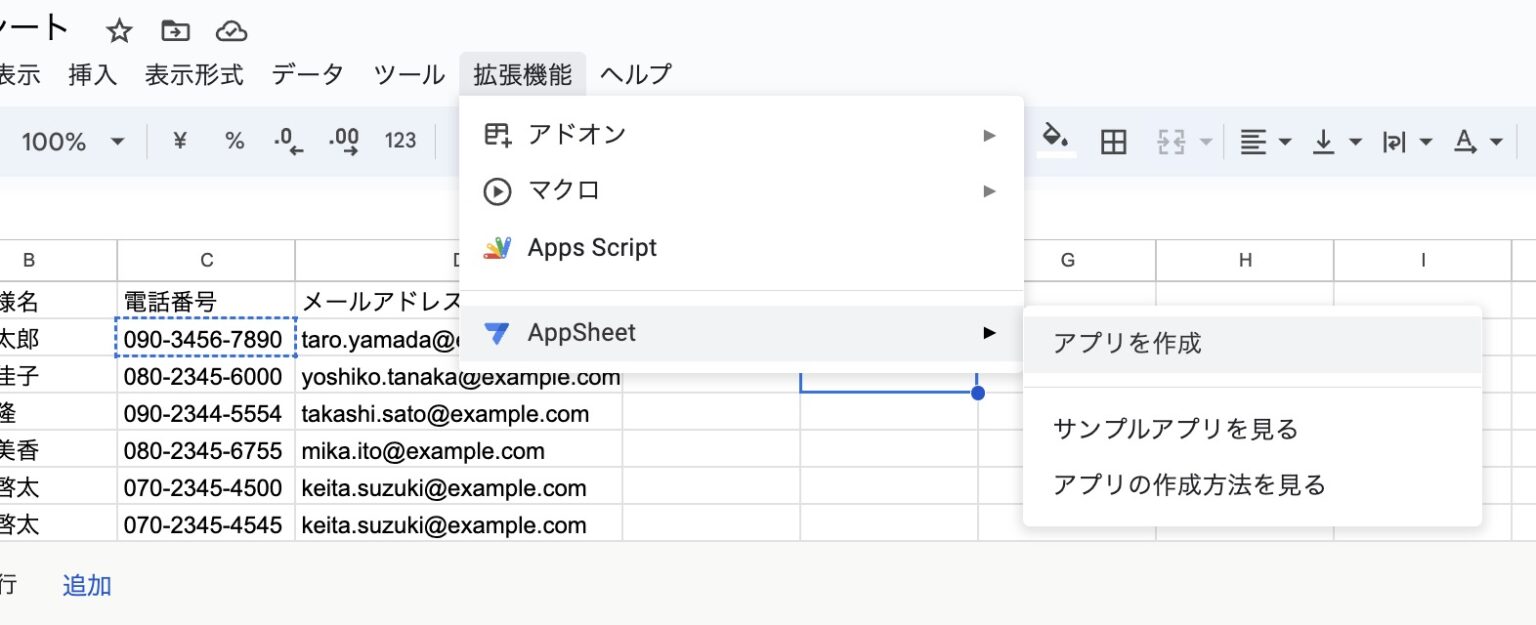Open more number formats via 123 icon

(x=400, y=141)
